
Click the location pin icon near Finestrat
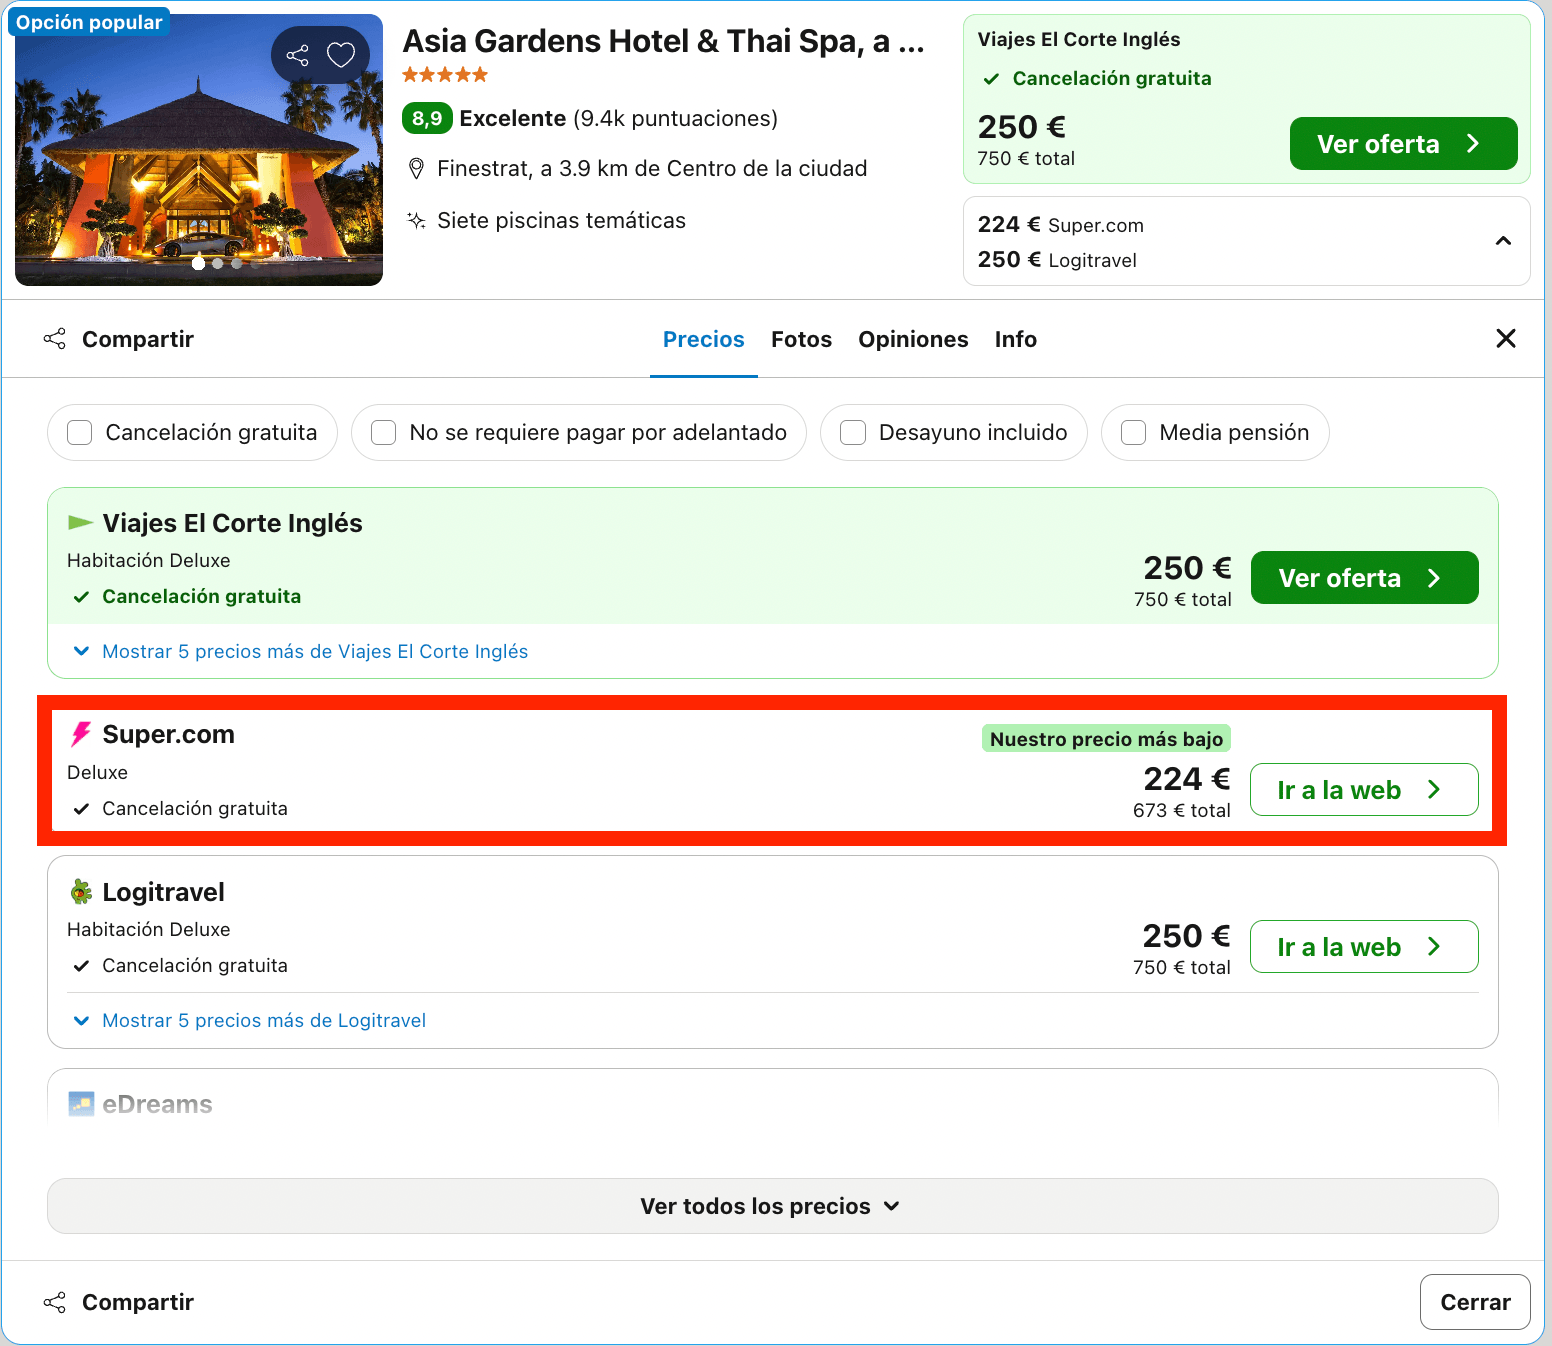click(x=417, y=169)
